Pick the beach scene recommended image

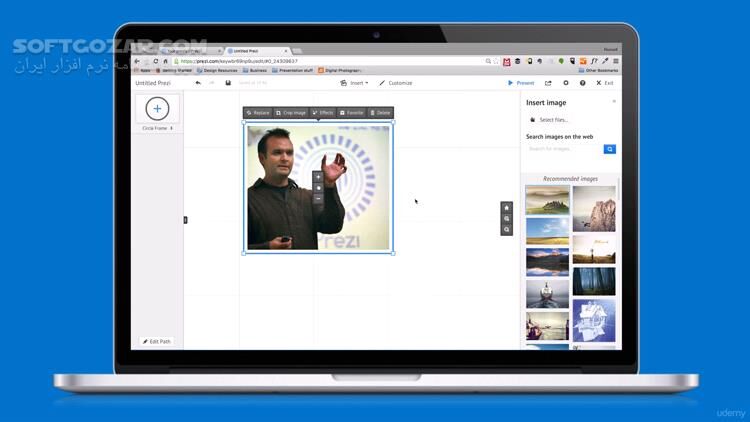tap(547, 325)
